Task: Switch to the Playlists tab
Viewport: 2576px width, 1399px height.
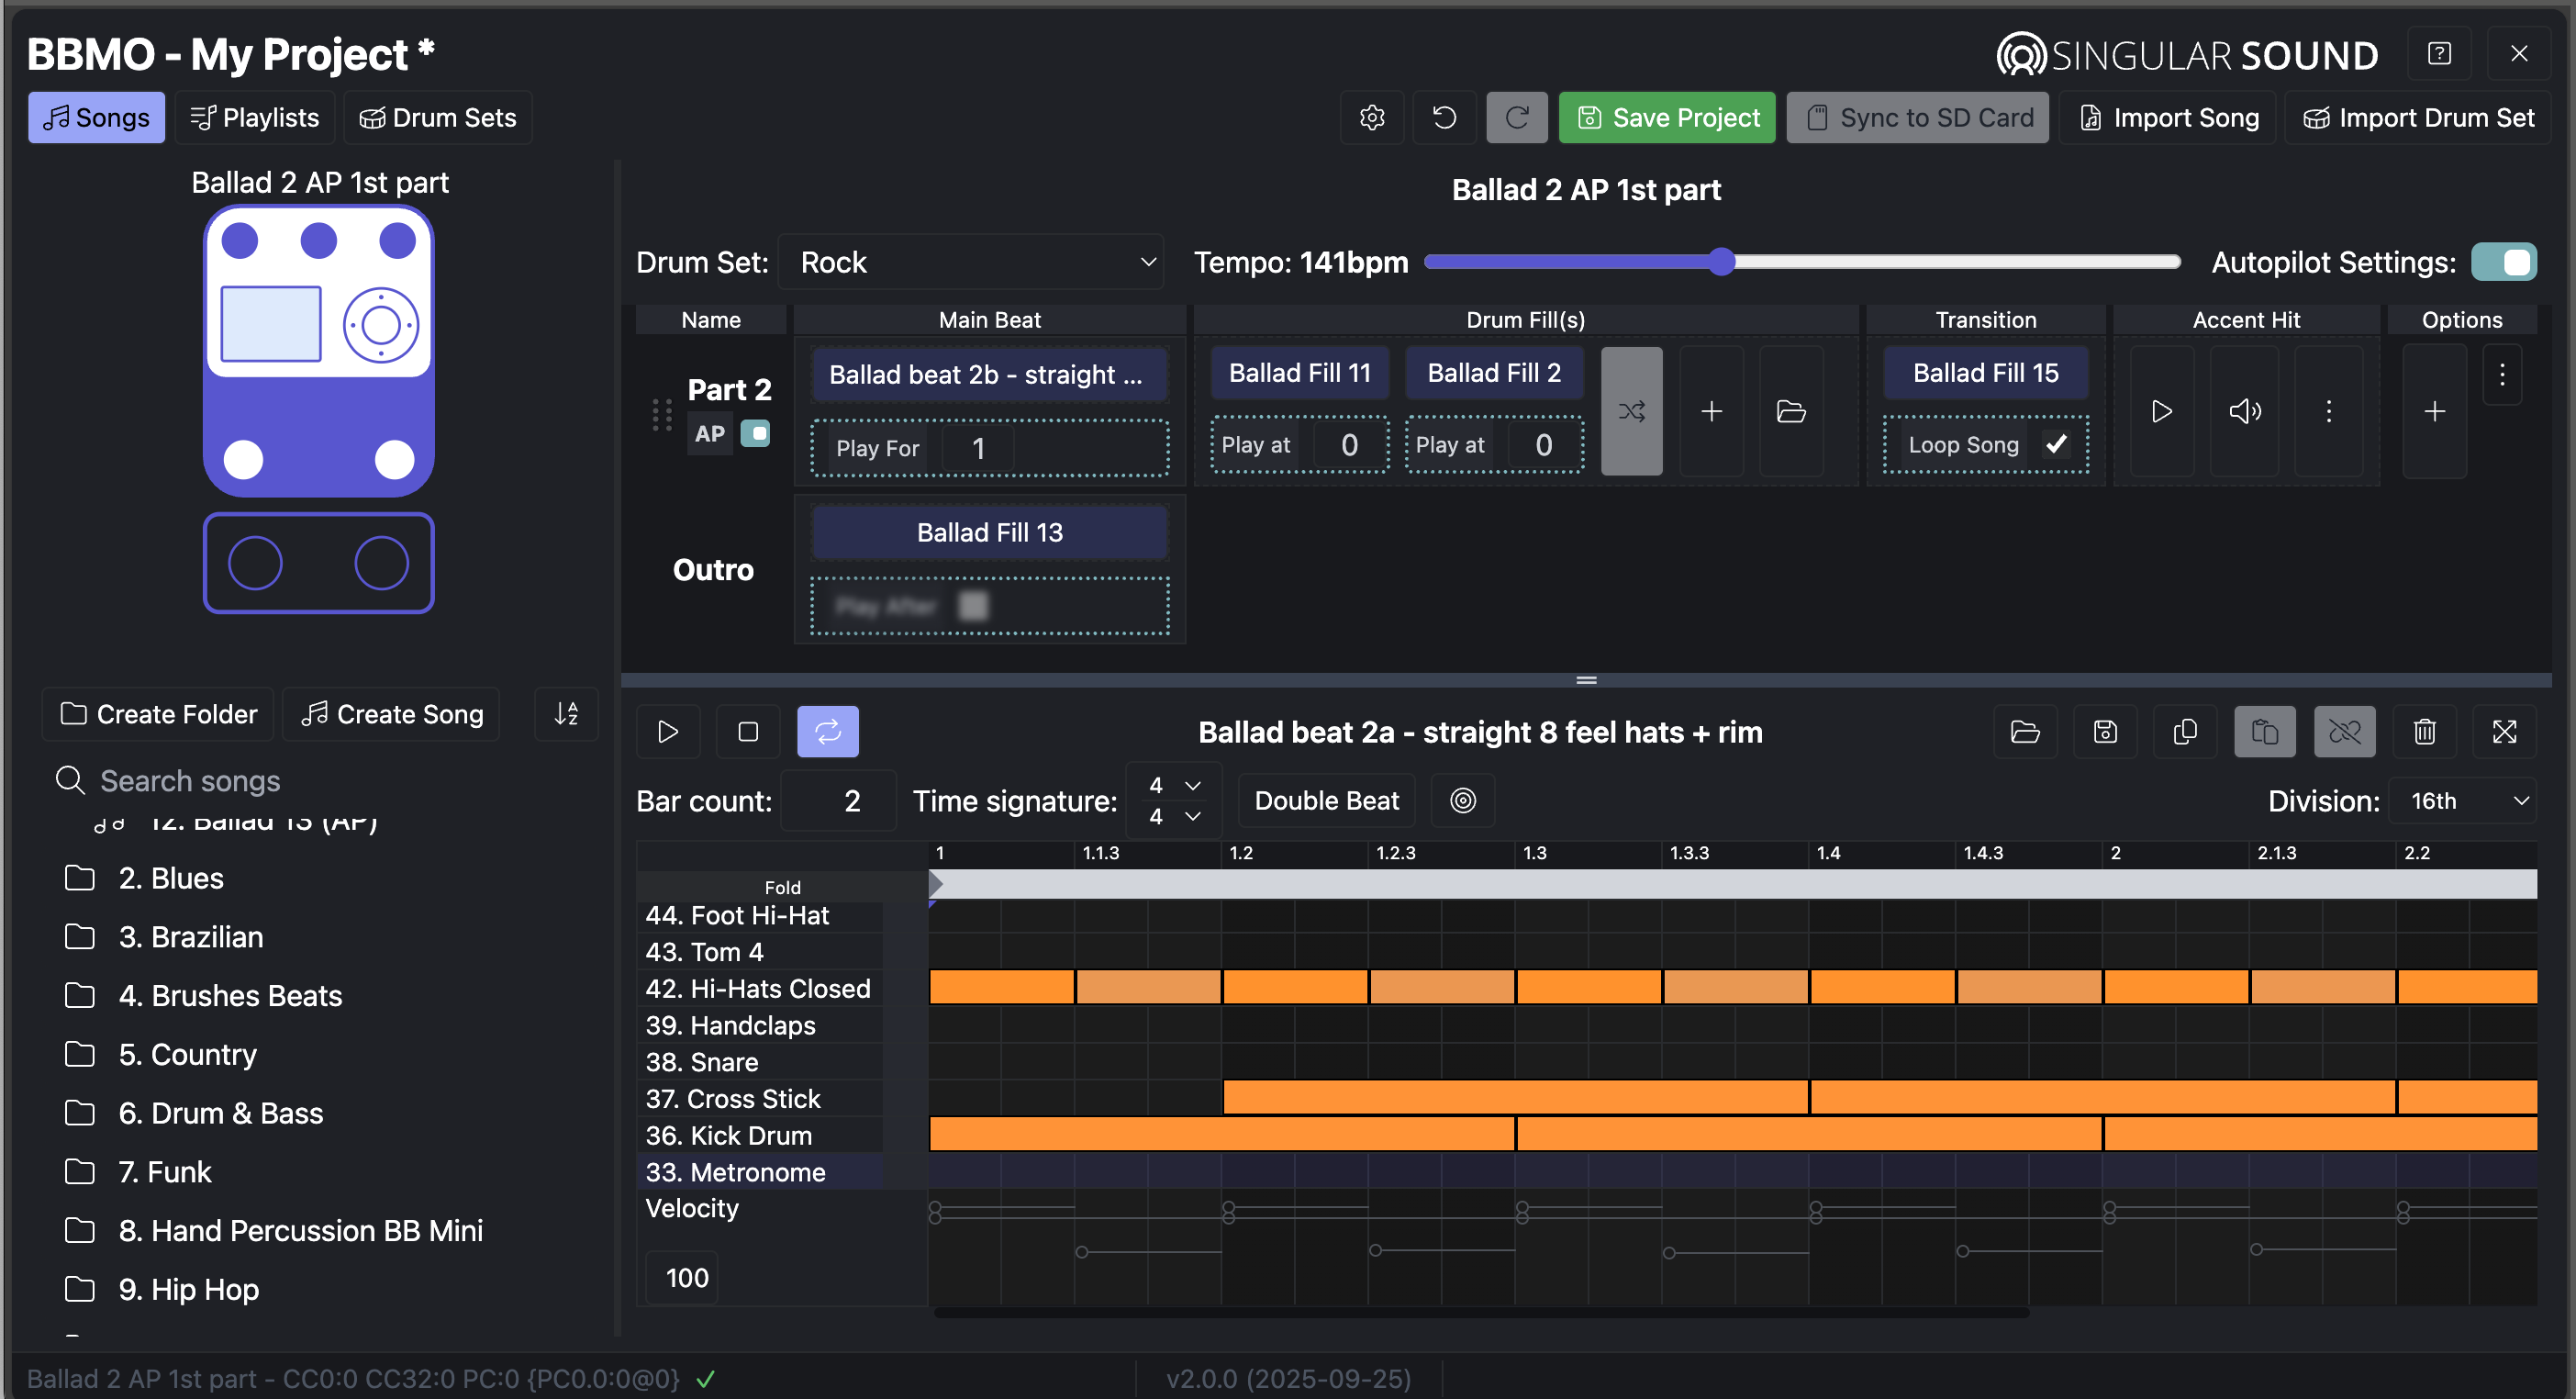Action: click(255, 118)
